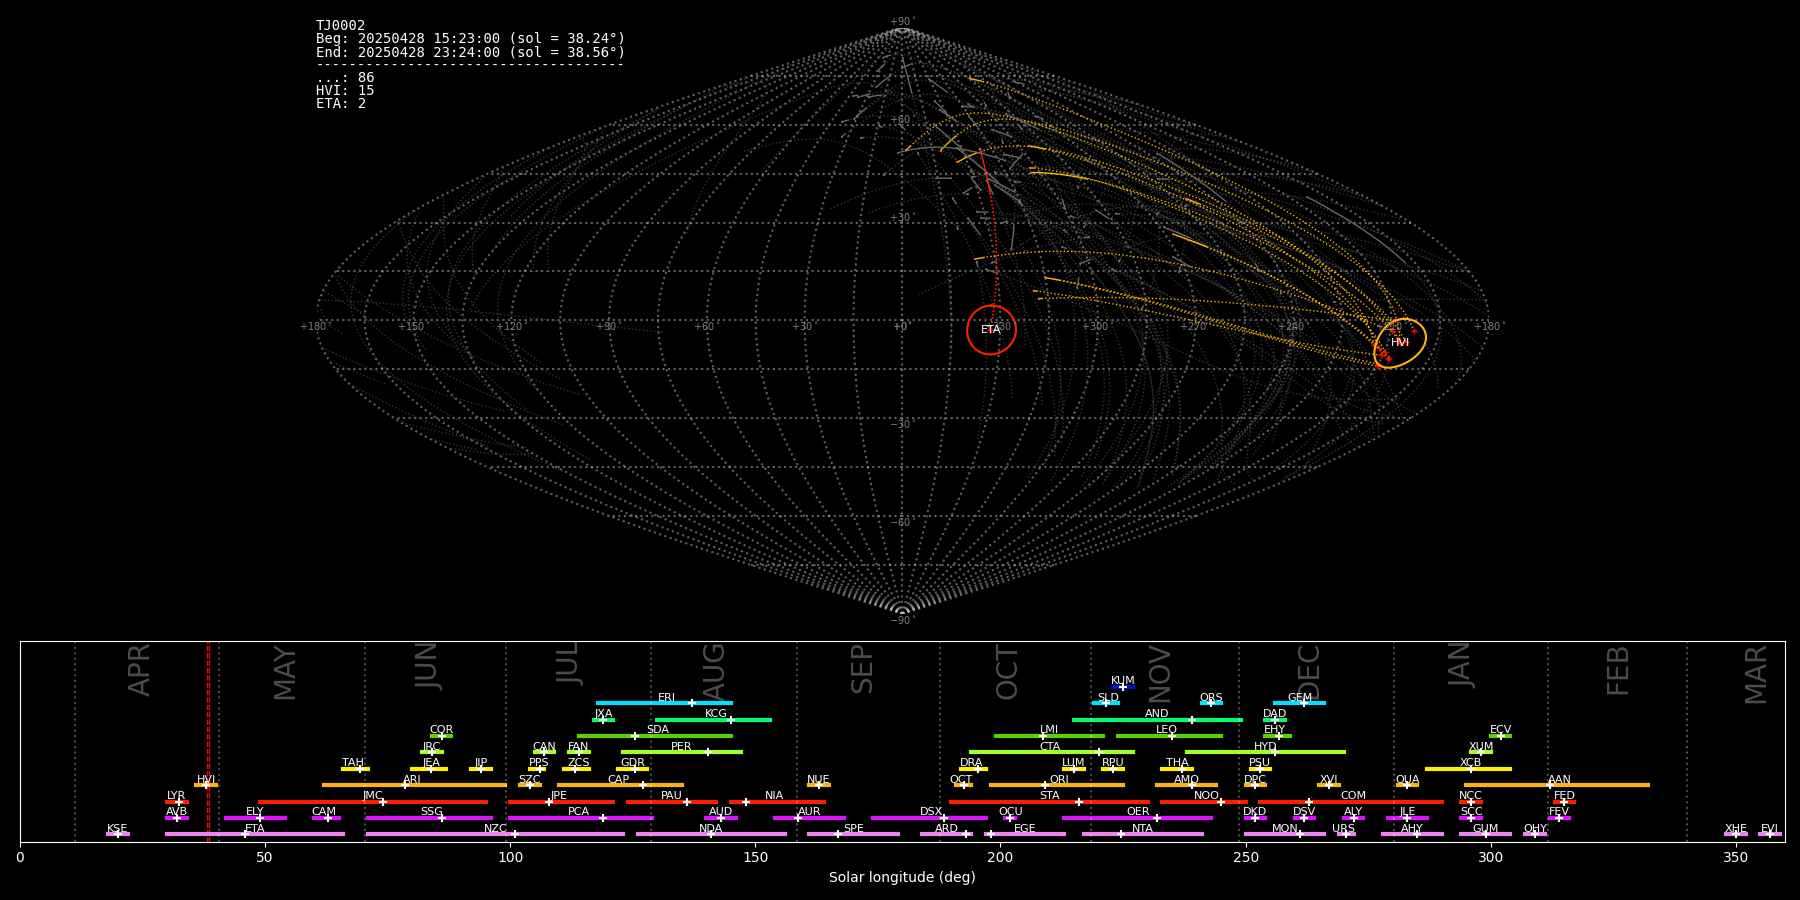Click the '...: 86' sporadic count line
1800x900 pixels.
pos(345,78)
